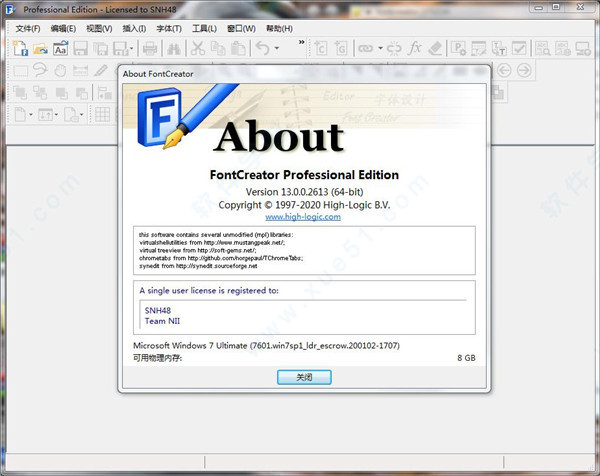This screenshot has height=476, width=600.
Task: Click the FontCreator app icon in title bar
Action: 11,9
